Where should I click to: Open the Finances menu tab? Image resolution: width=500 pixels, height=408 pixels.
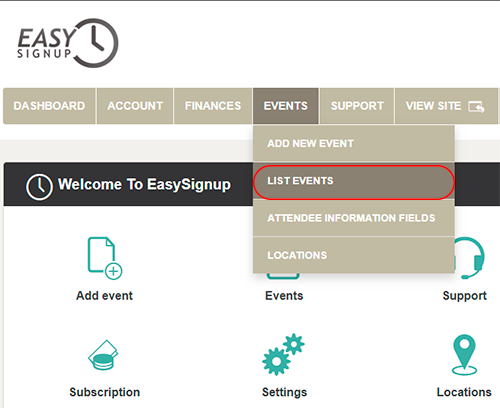[213, 106]
